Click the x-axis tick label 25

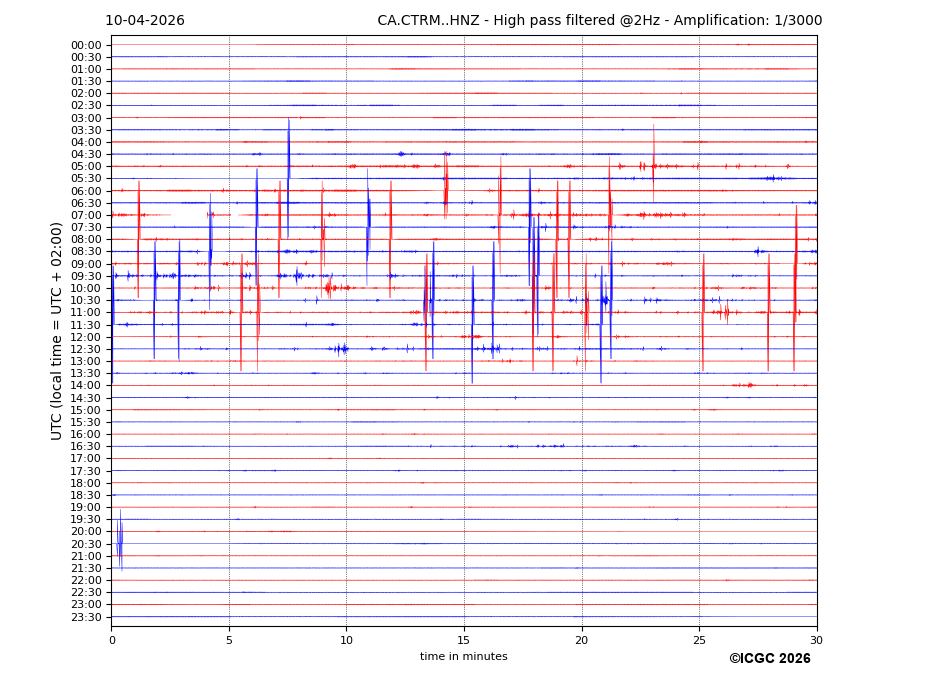pyautogui.click(x=699, y=640)
